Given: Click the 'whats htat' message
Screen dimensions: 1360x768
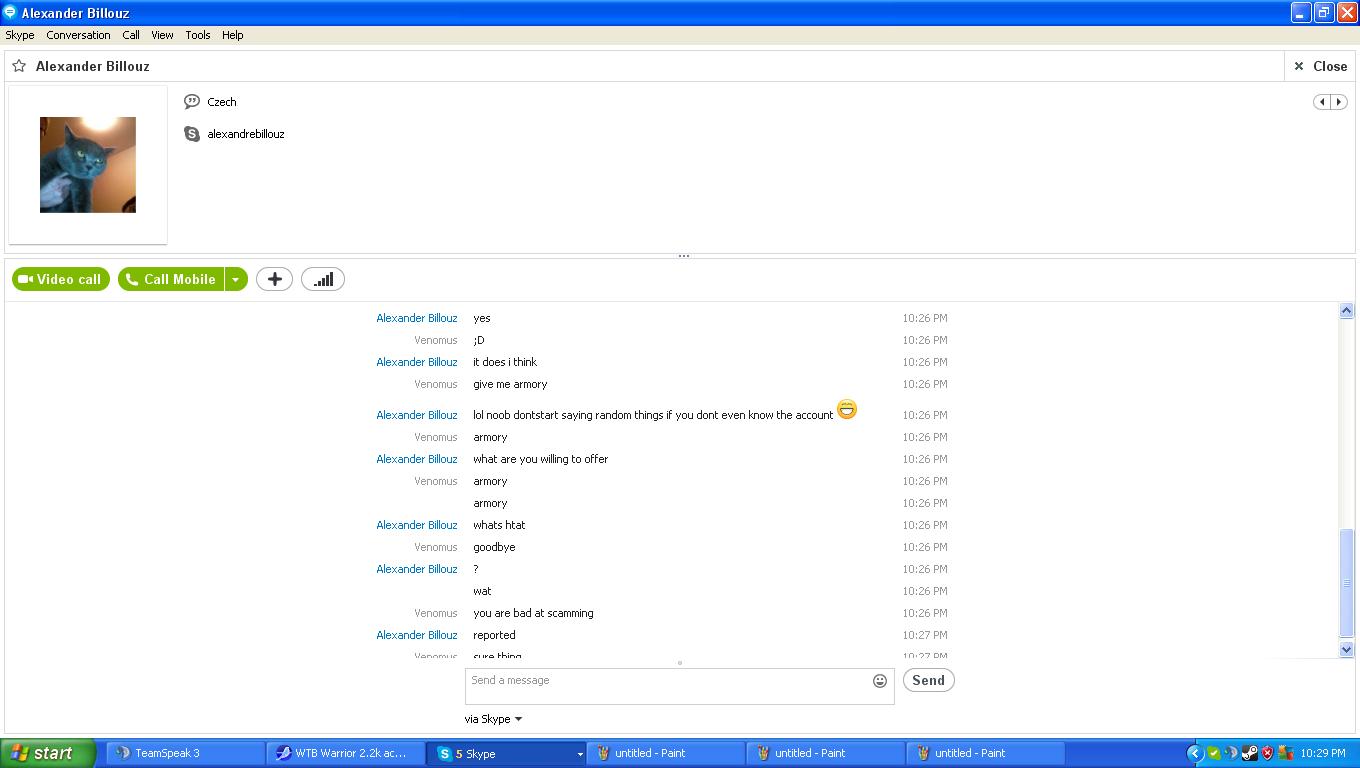Looking at the screenshot, I should 499,525.
